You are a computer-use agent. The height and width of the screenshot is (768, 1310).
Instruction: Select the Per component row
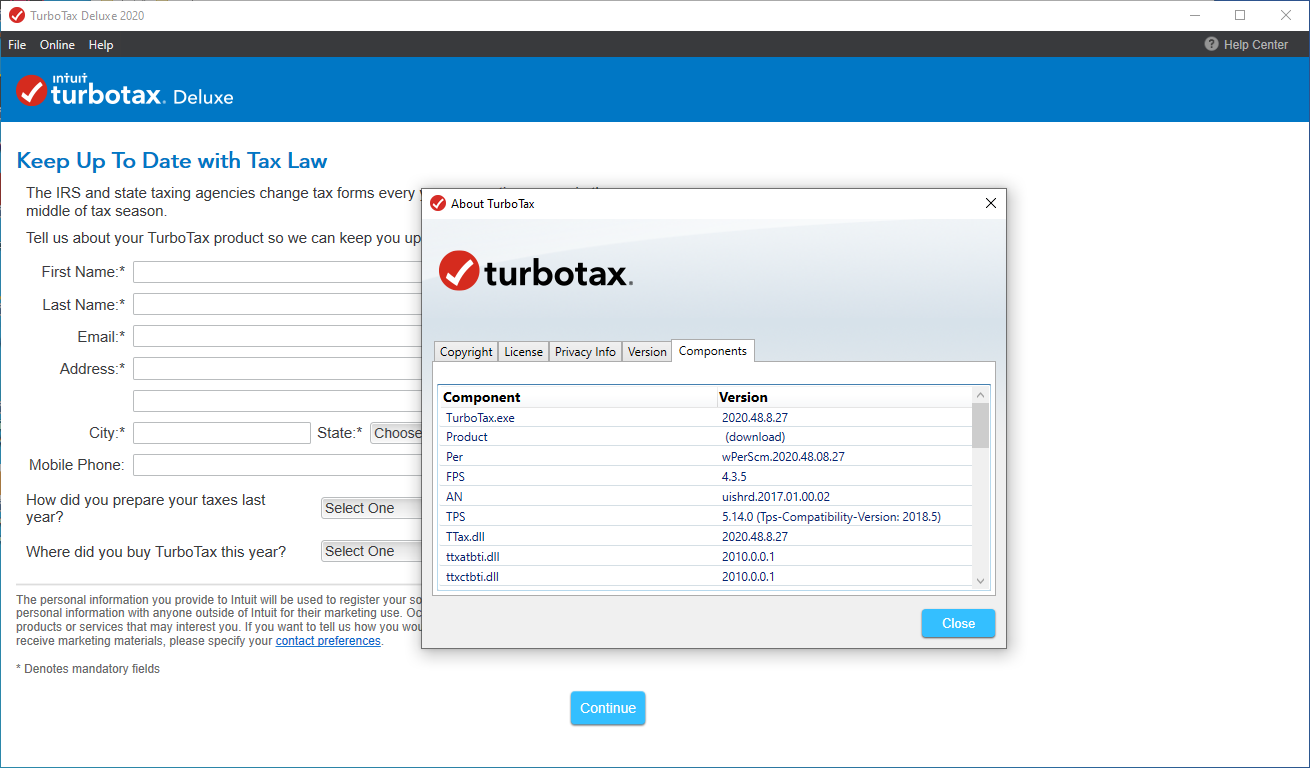705,457
